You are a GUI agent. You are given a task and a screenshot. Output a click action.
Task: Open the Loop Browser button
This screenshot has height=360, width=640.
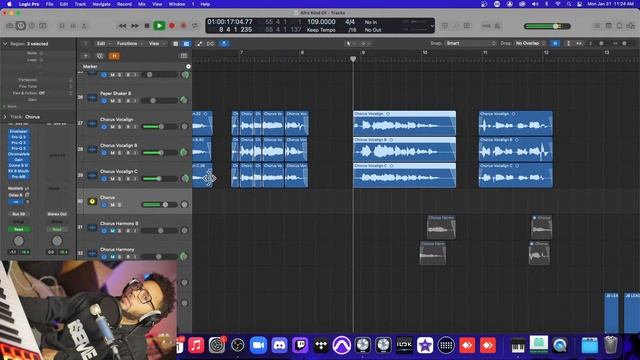[x=619, y=26]
